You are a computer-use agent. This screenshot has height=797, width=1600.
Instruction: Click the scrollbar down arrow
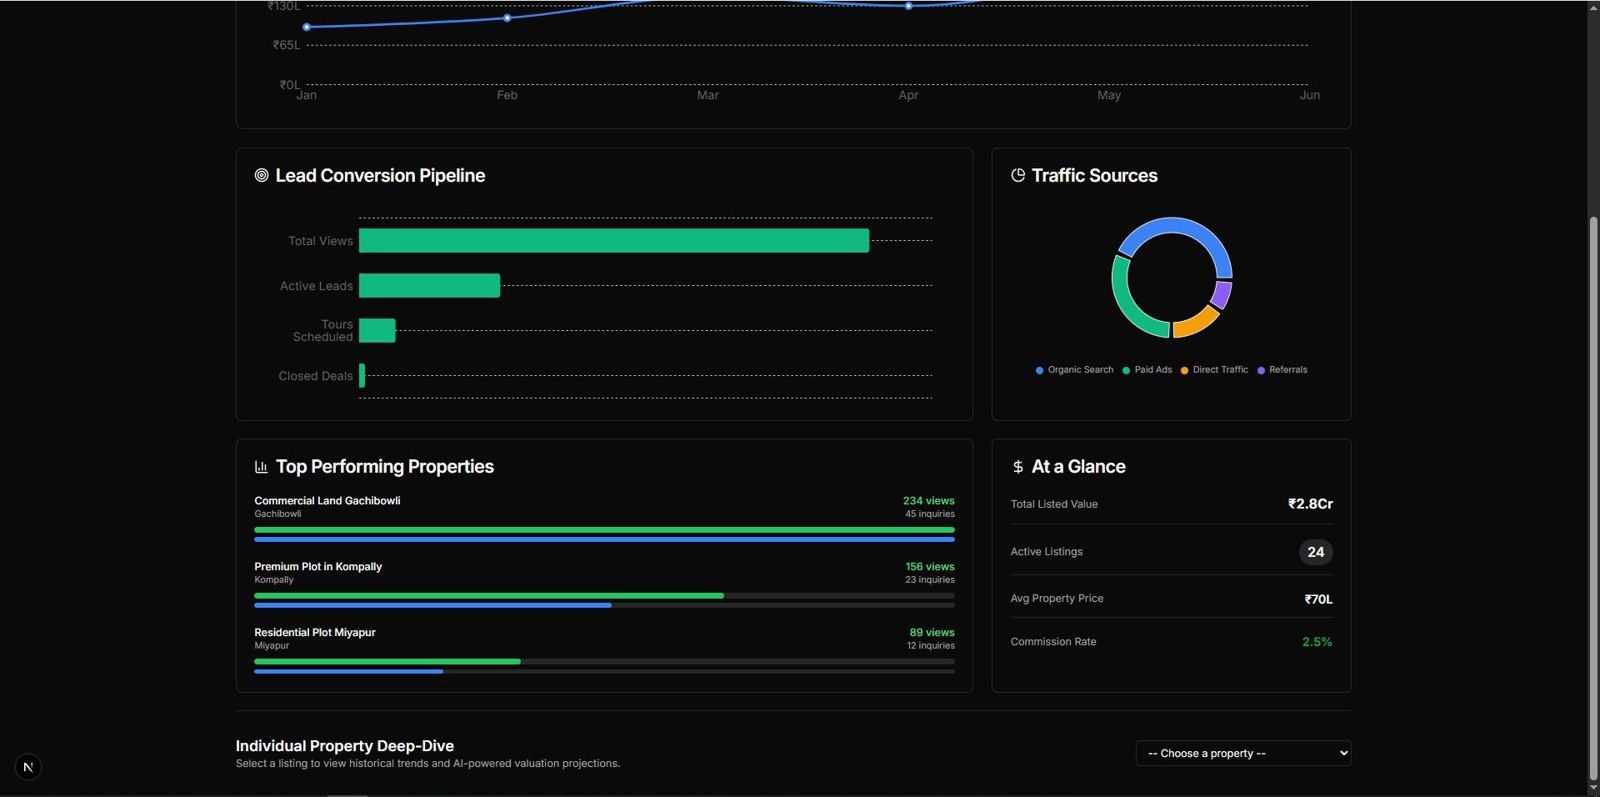coord(1594,789)
